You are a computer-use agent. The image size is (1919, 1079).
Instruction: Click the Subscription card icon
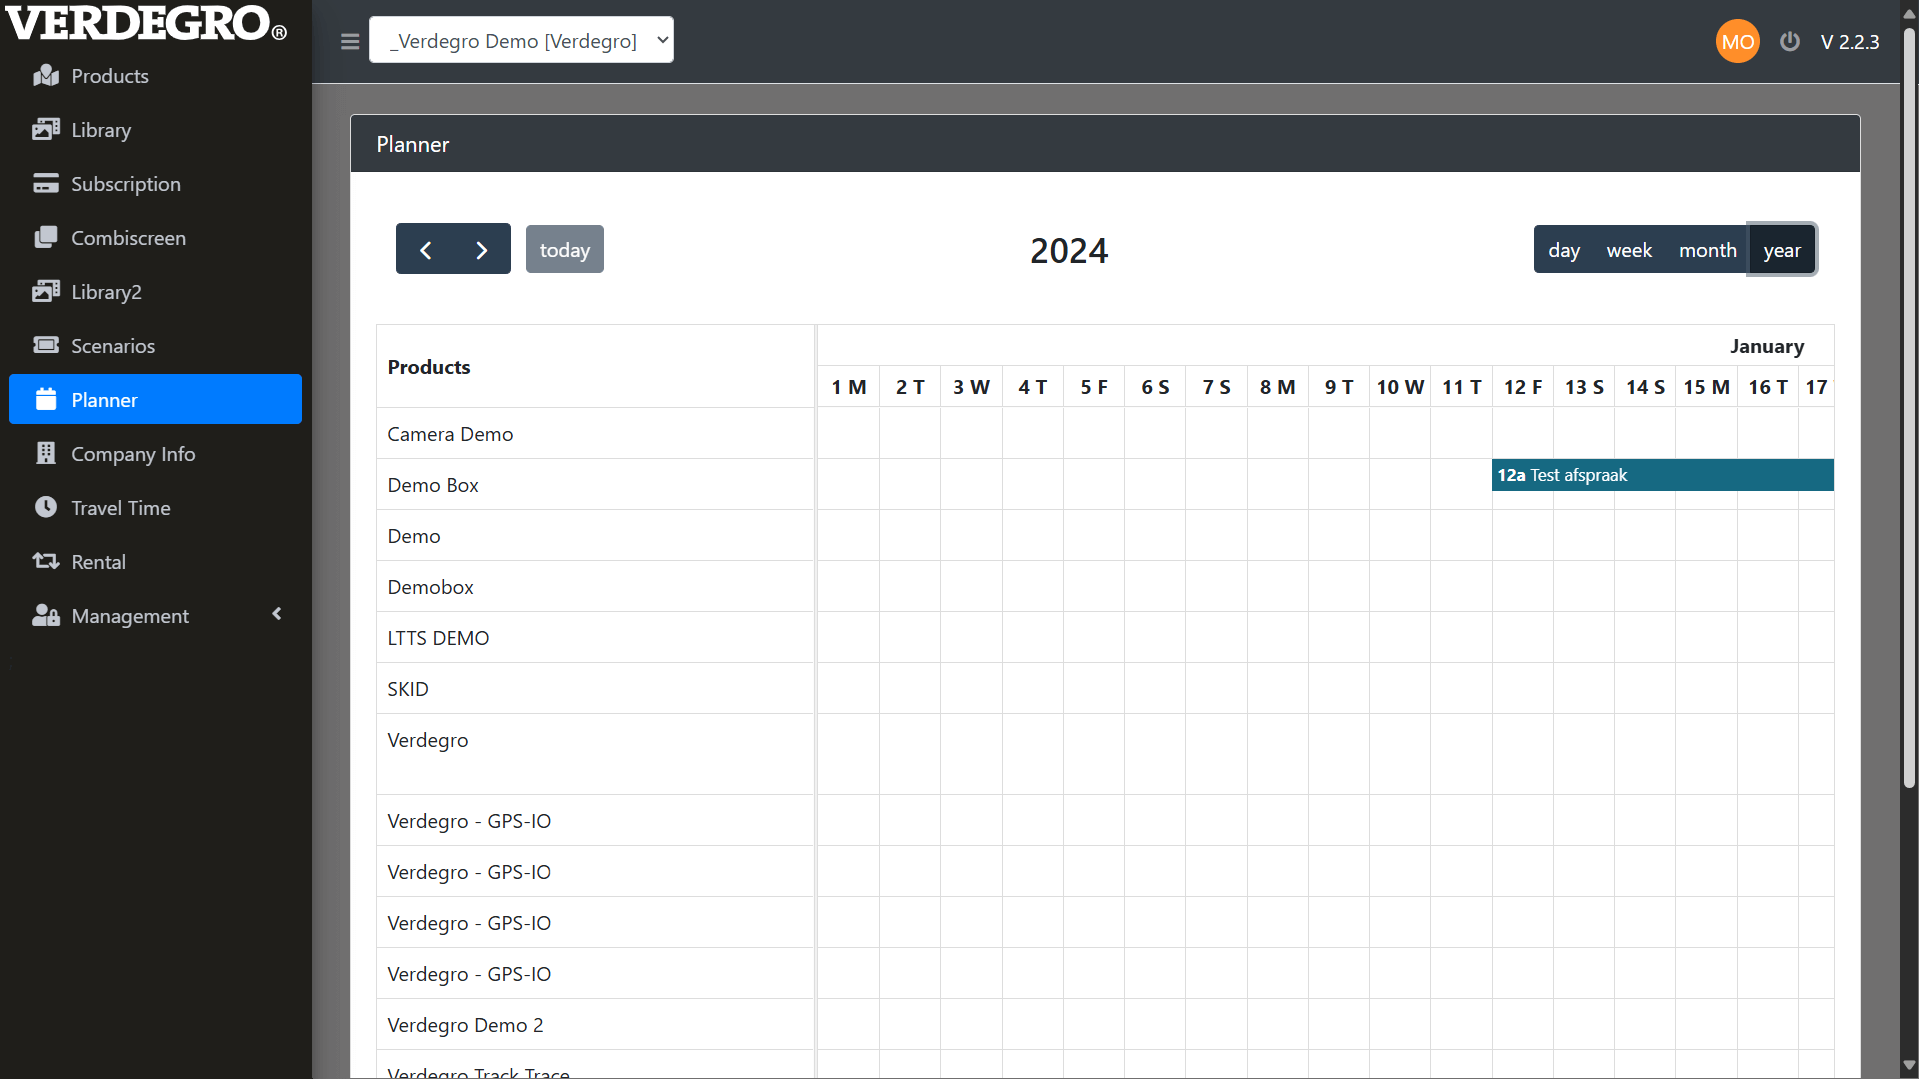click(x=46, y=184)
